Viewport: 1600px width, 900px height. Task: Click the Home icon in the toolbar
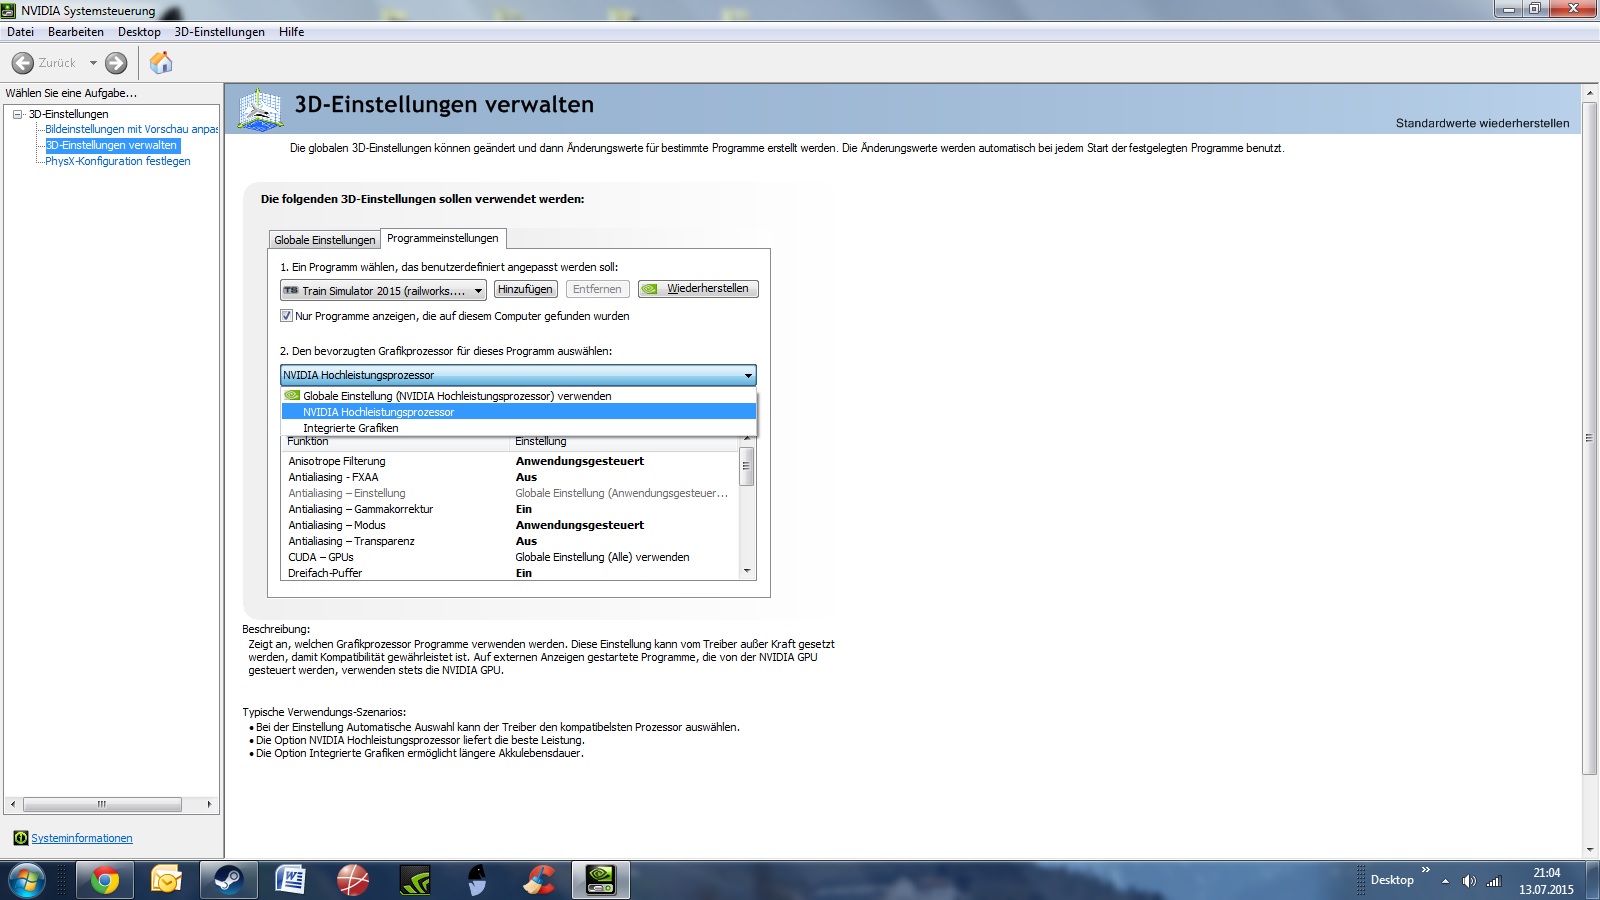click(x=161, y=63)
